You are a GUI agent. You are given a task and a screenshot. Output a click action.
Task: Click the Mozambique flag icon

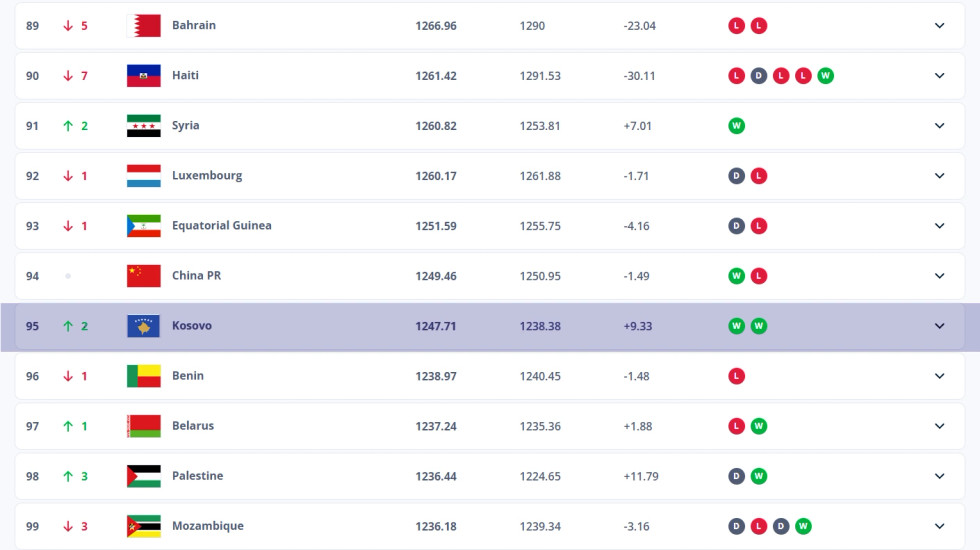[x=144, y=526]
